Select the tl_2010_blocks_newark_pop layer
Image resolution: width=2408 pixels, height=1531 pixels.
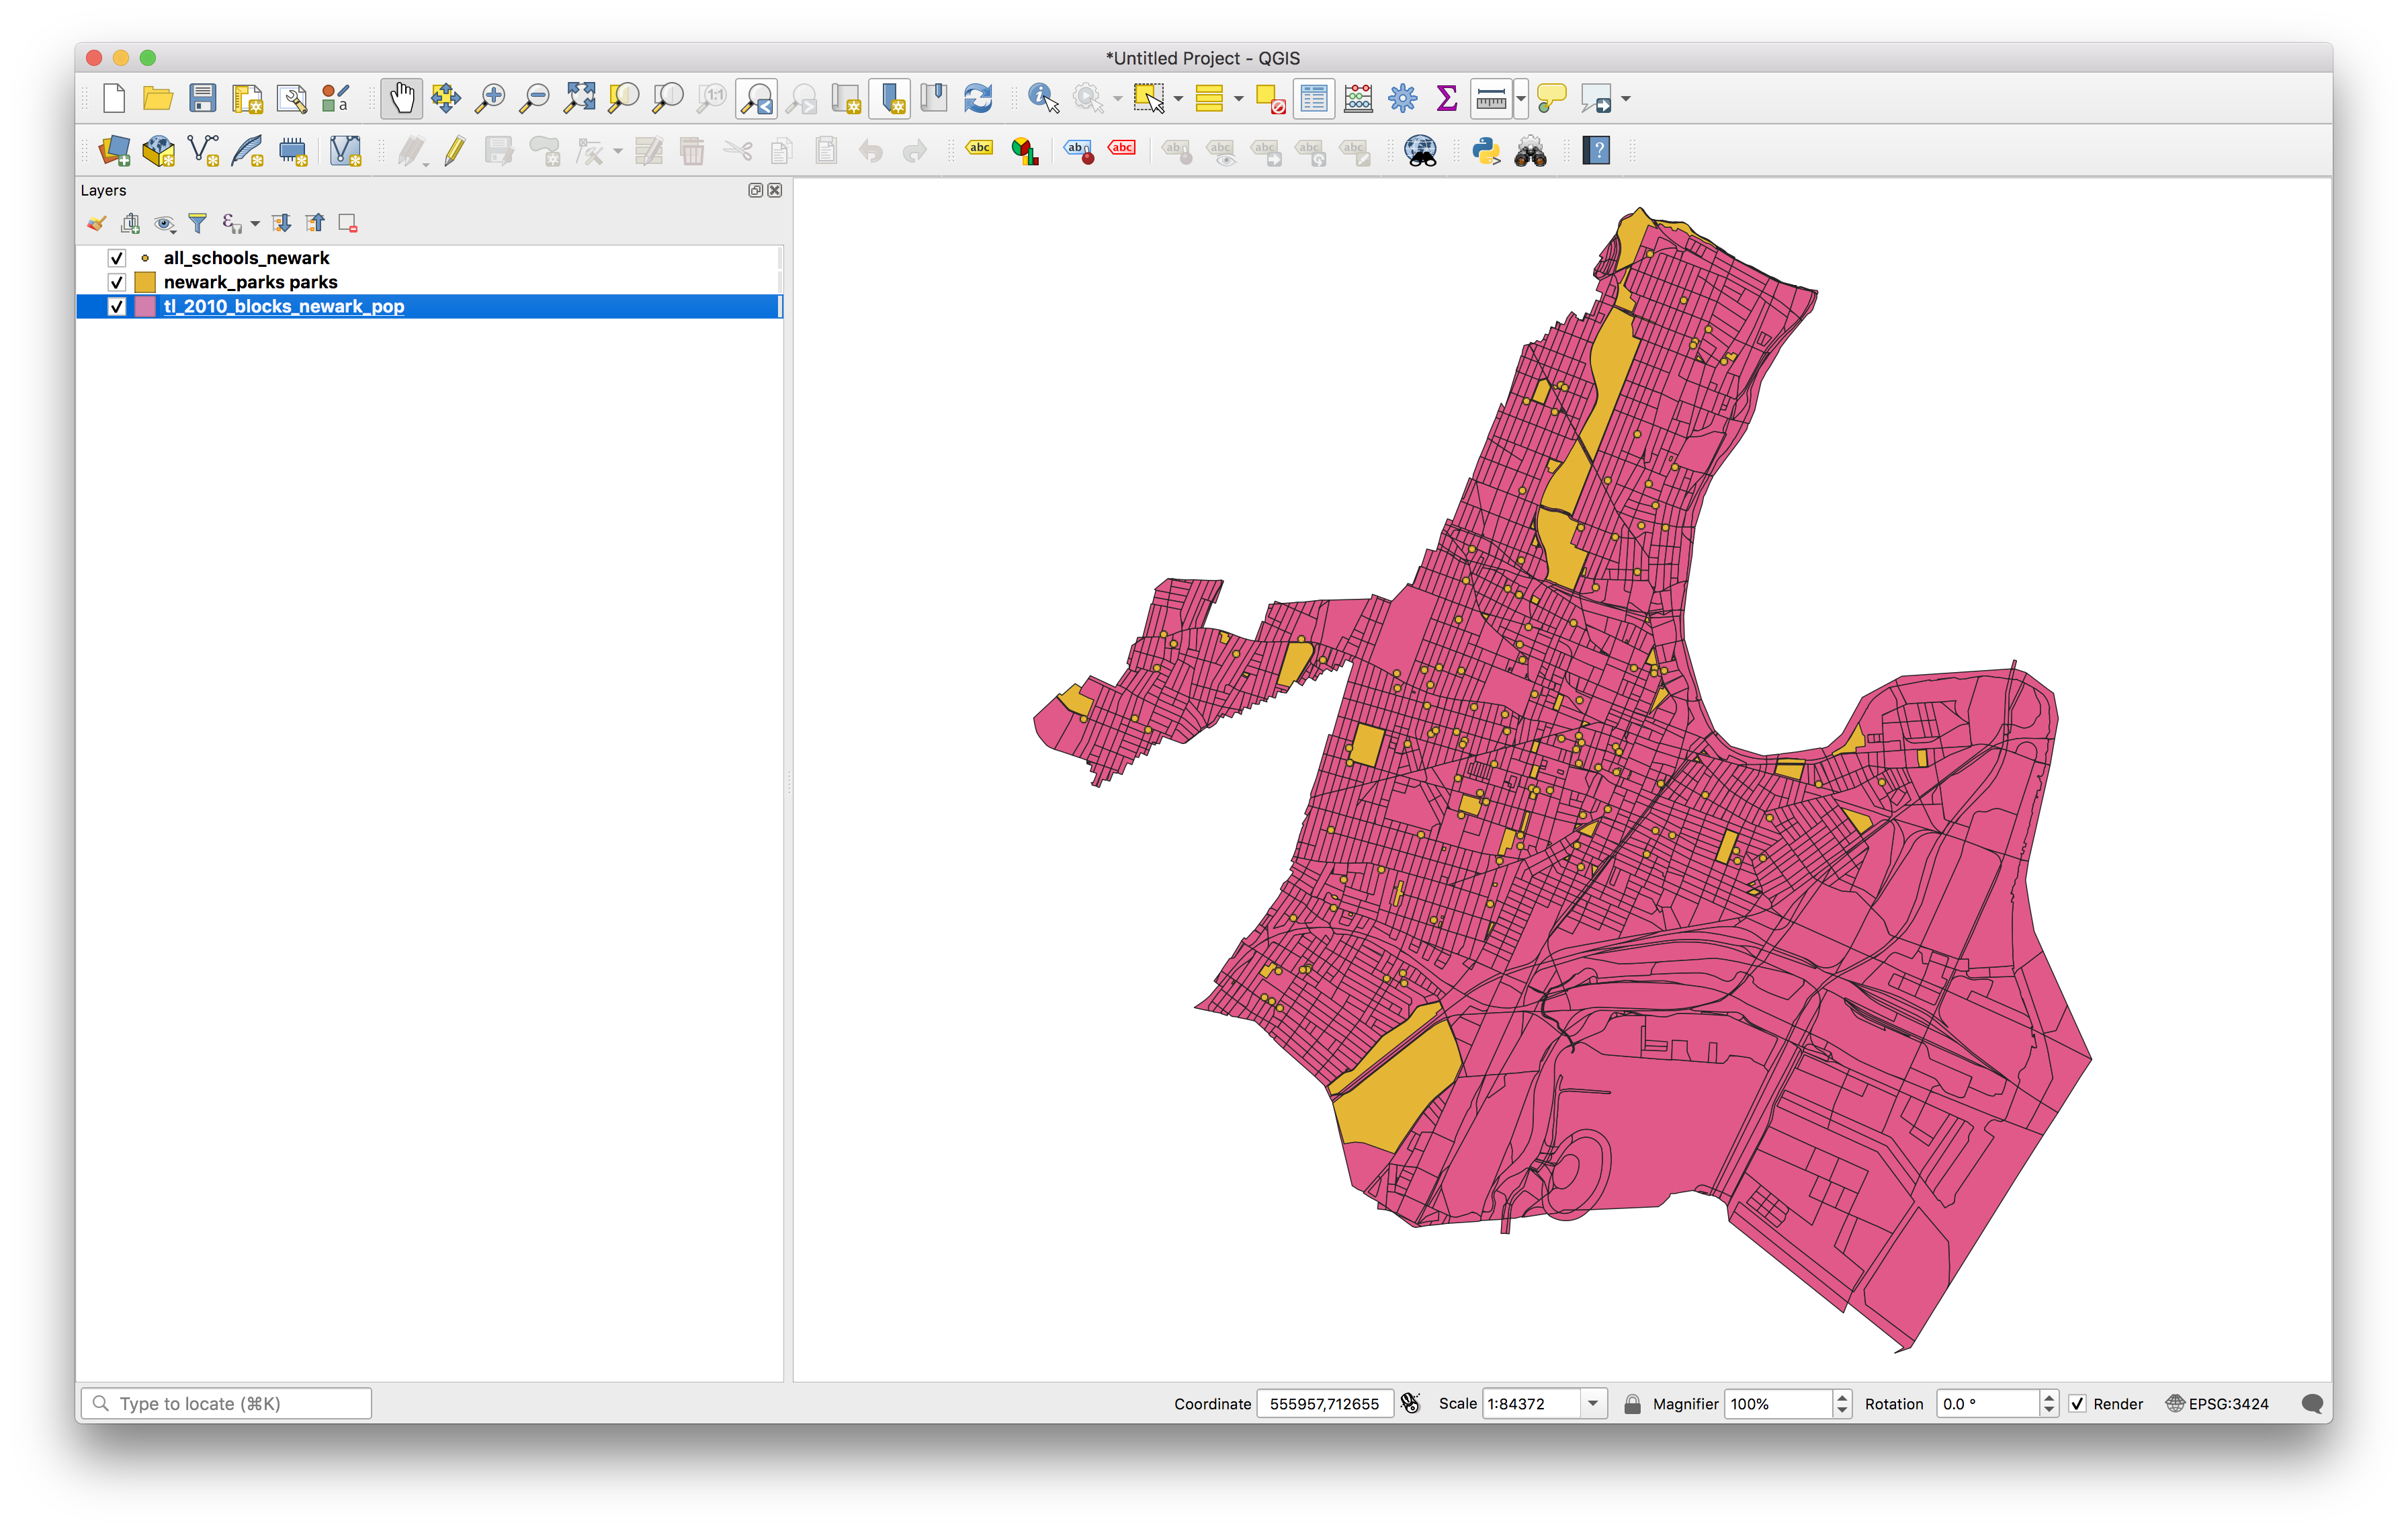pyautogui.click(x=284, y=306)
